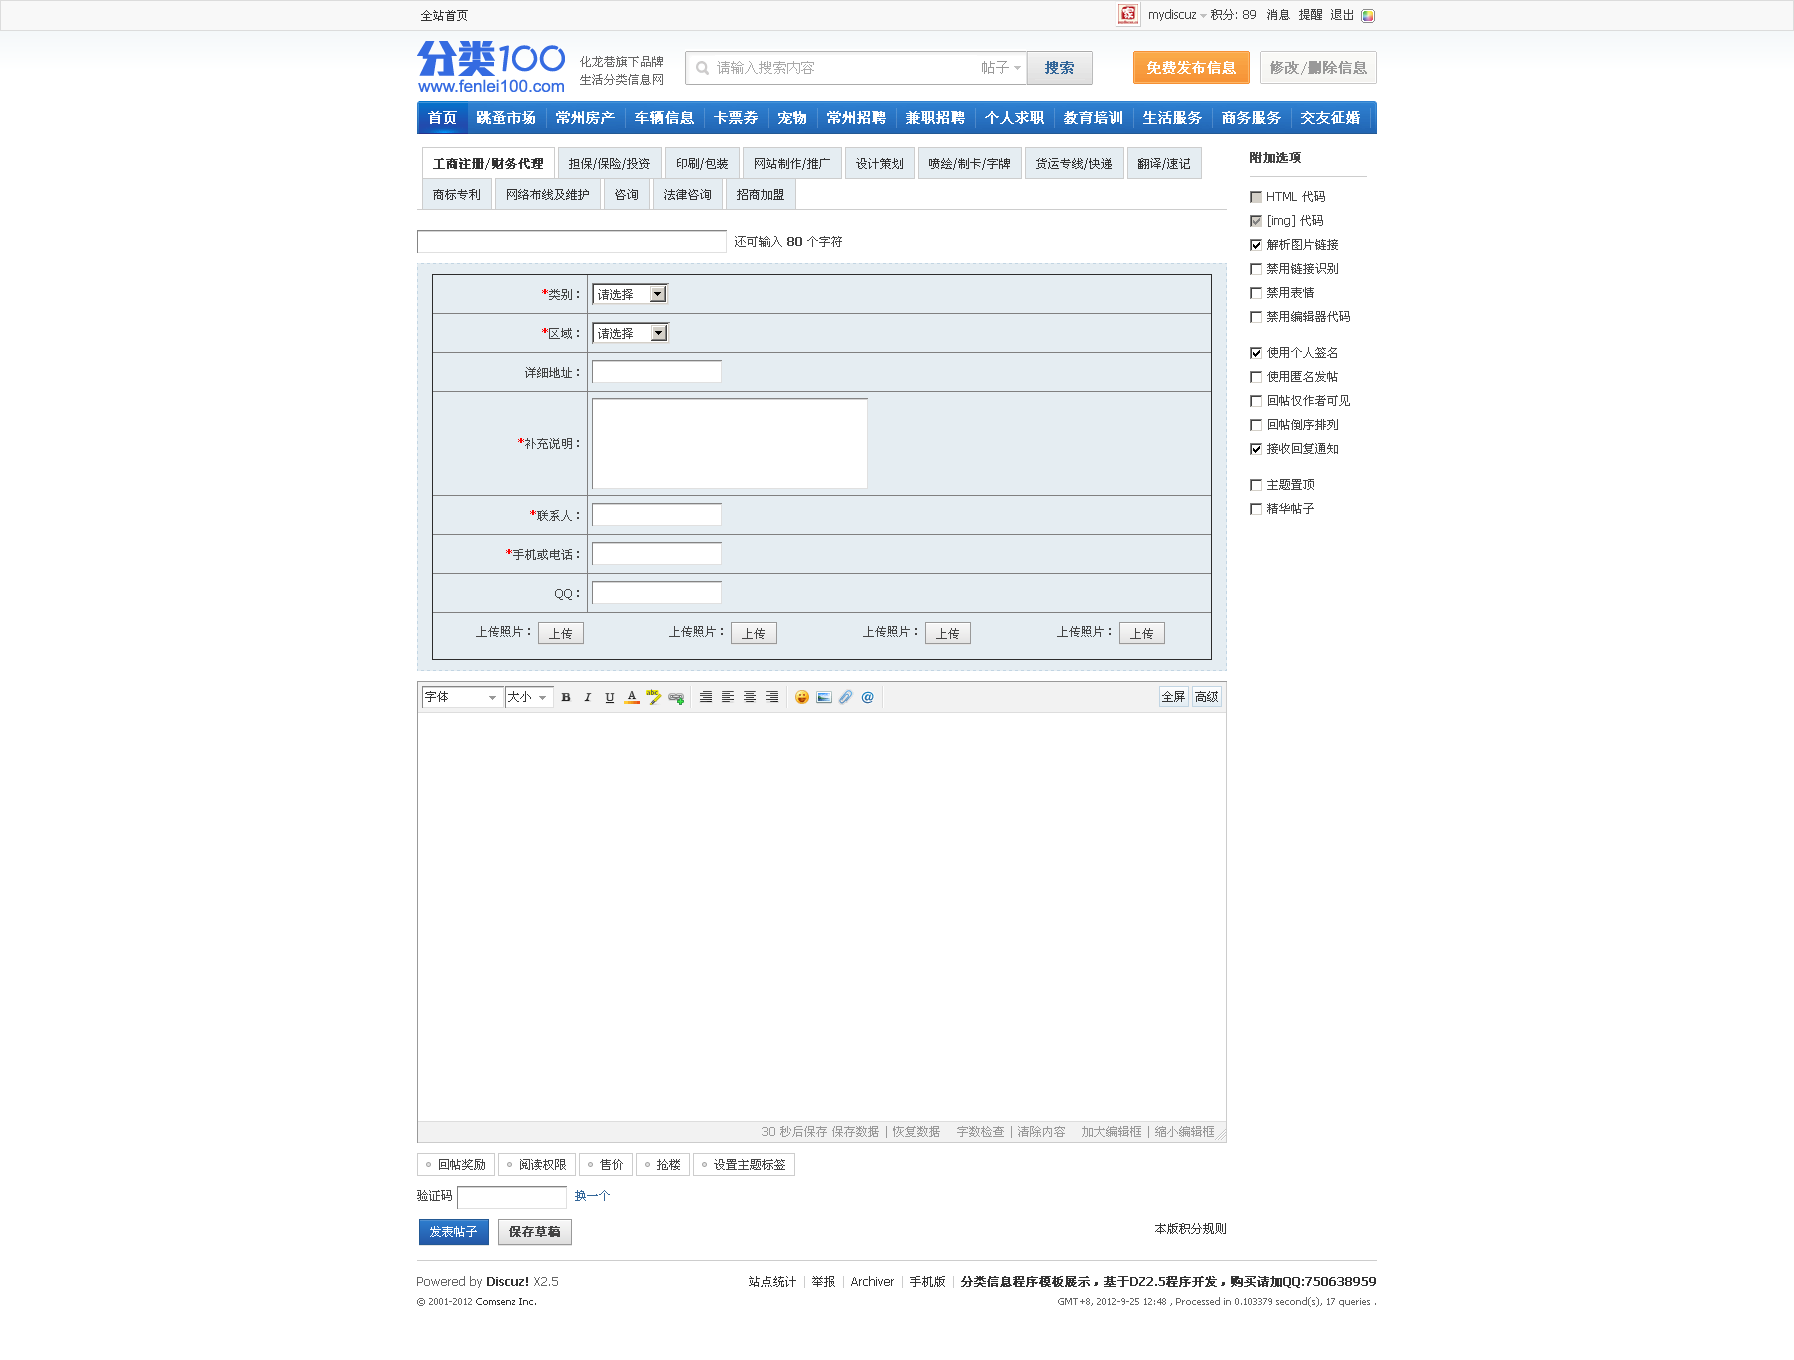Image resolution: width=1794 pixels, height=1360 pixels.
Task: Enable the HTML 代码 checkbox
Action: [x=1256, y=197]
